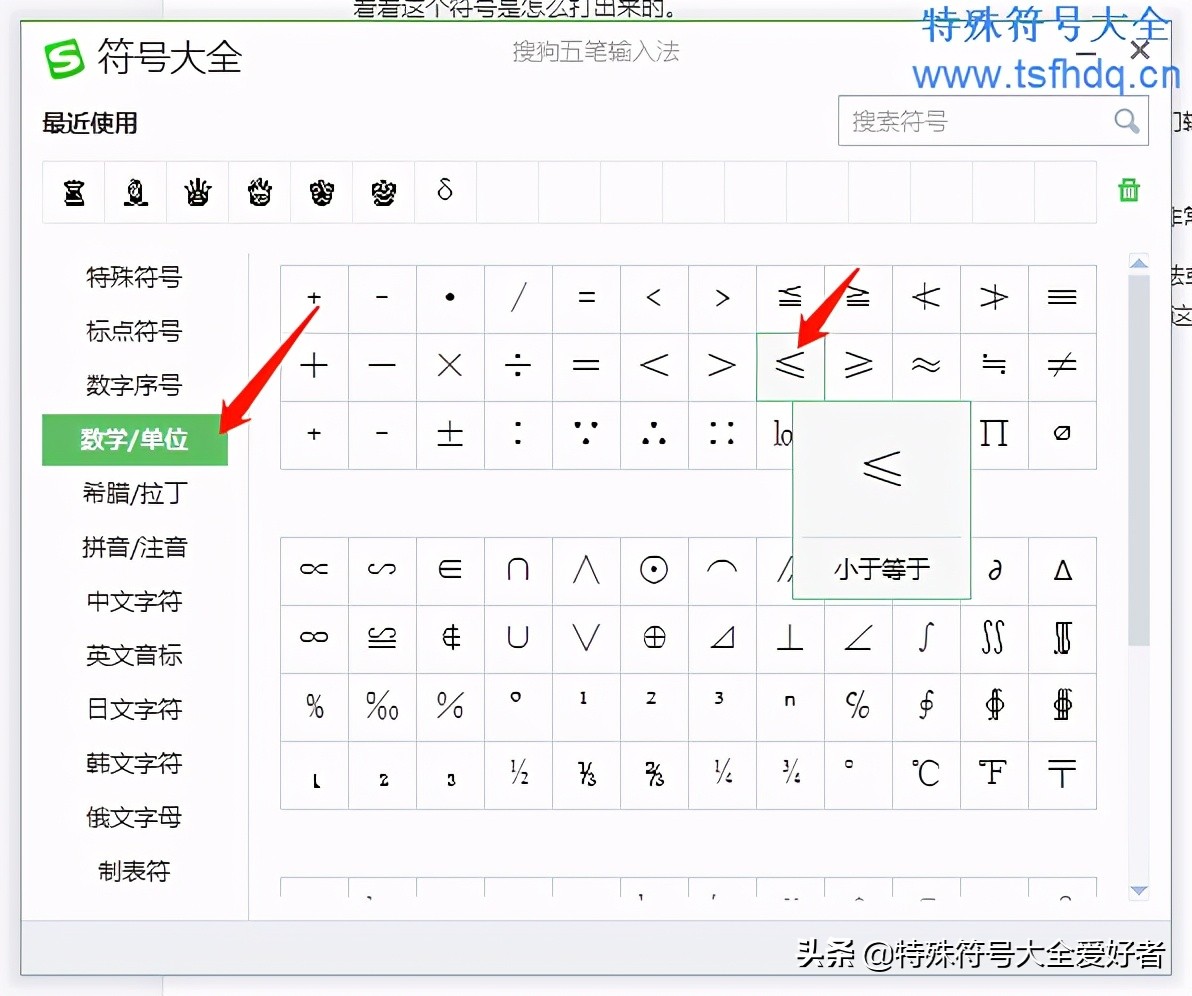
Task: Choose the division ÷ symbol
Action: pyautogui.click(x=518, y=366)
